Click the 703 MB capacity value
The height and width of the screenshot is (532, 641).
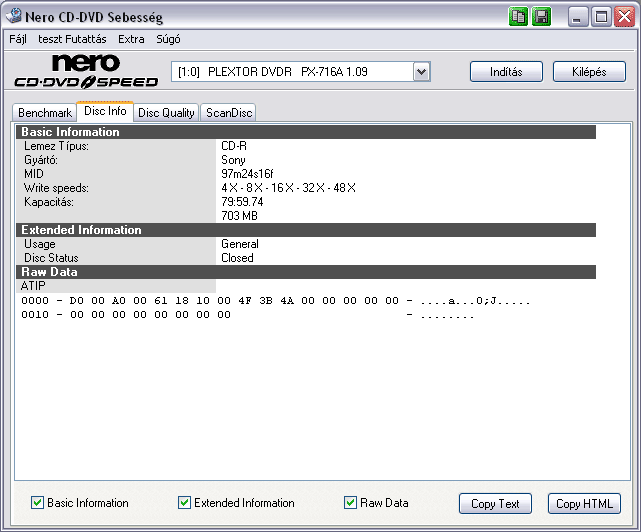click(239, 215)
